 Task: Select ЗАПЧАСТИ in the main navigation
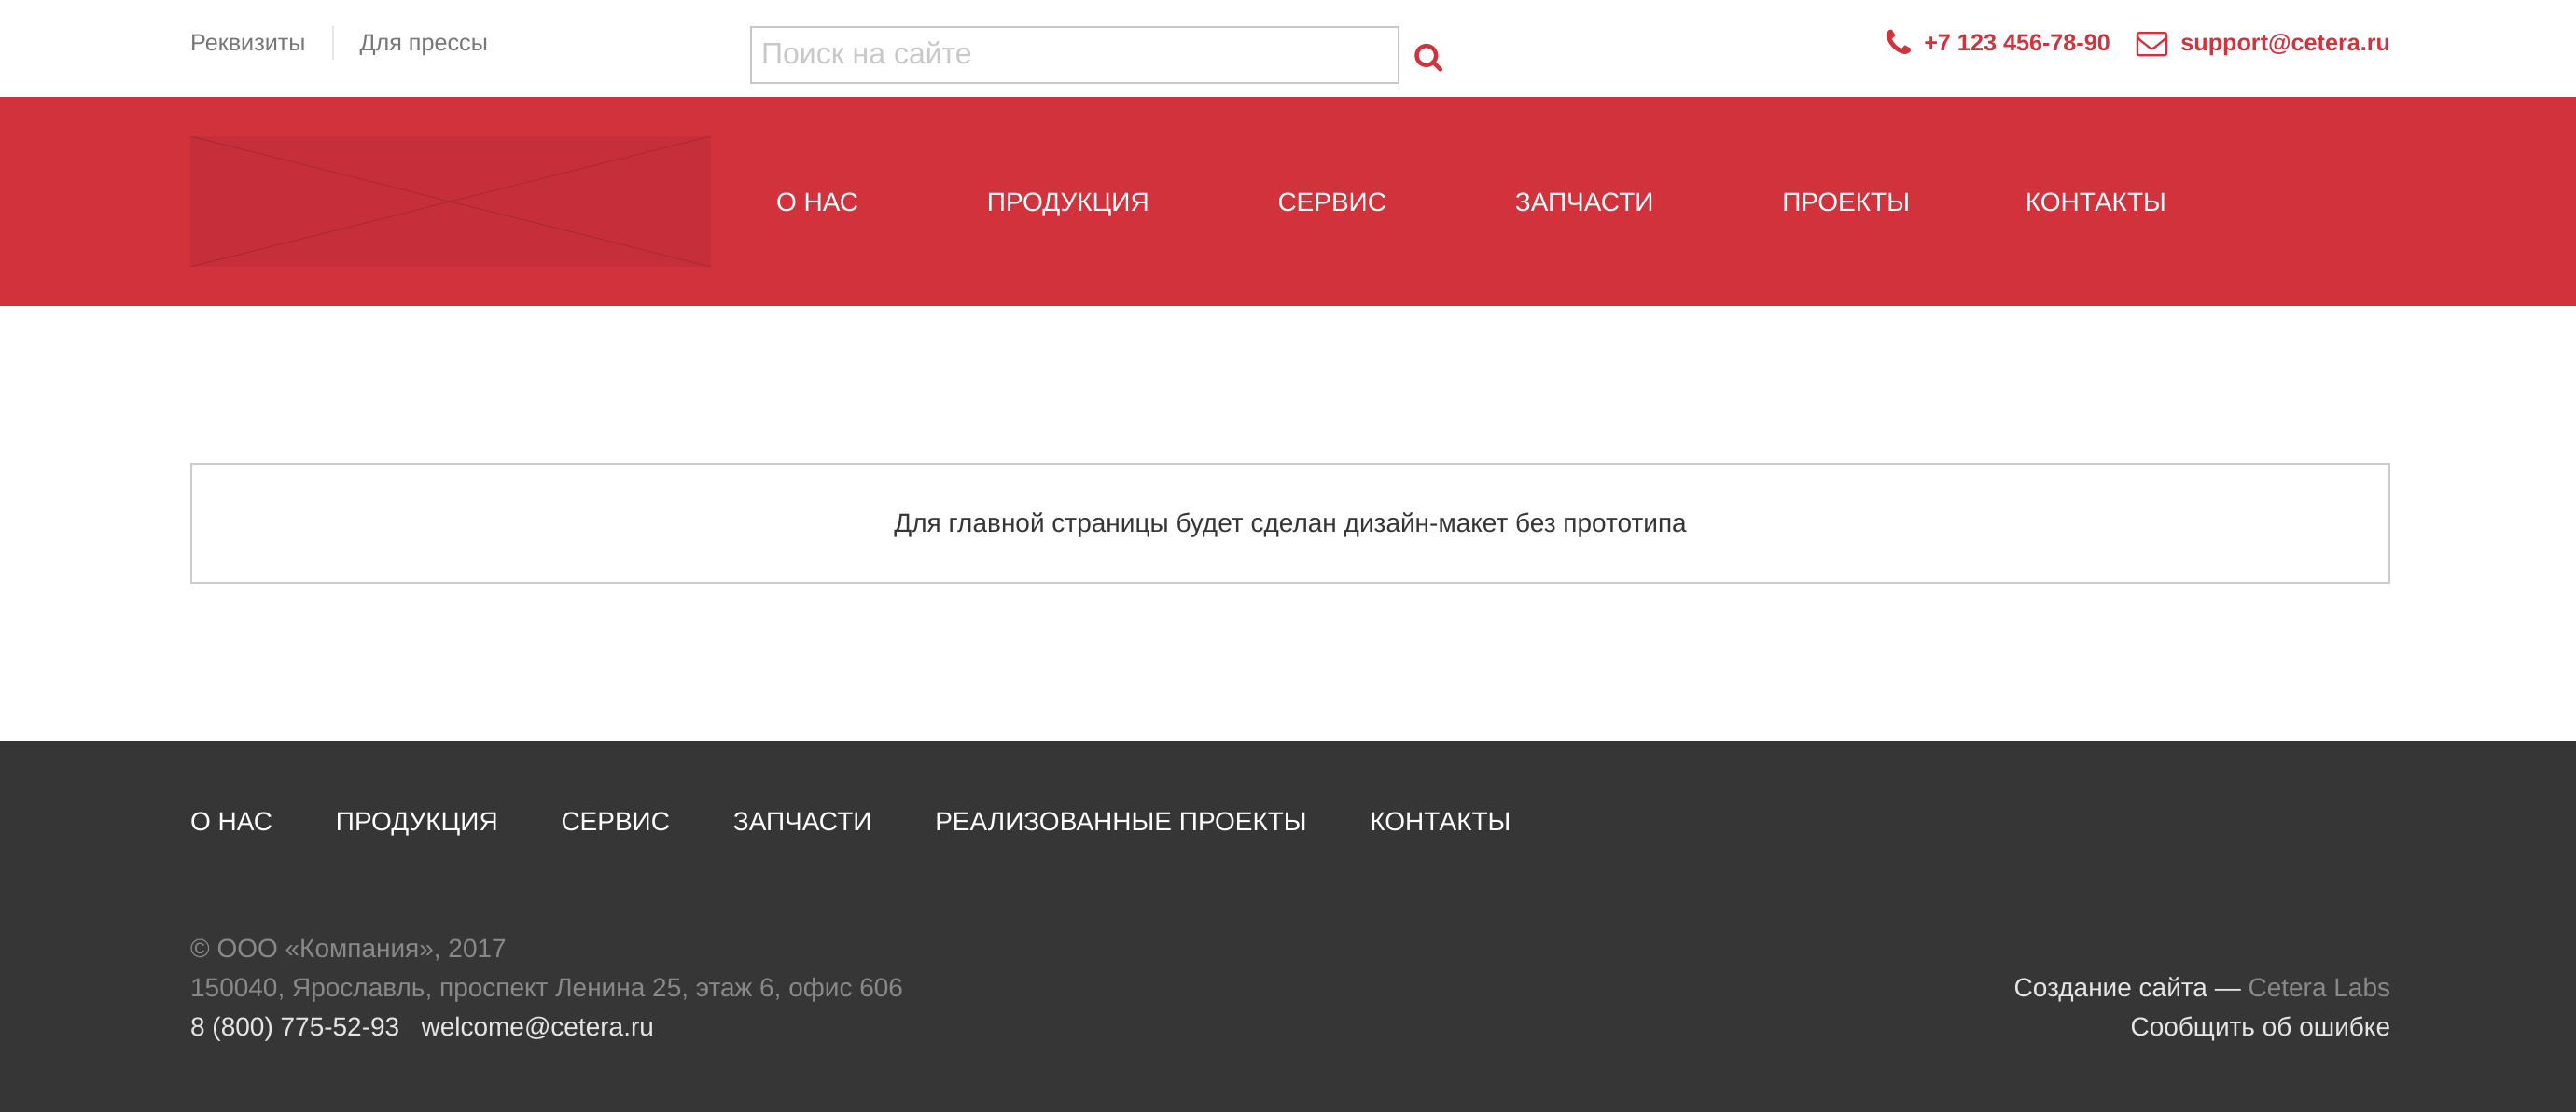tap(1583, 201)
